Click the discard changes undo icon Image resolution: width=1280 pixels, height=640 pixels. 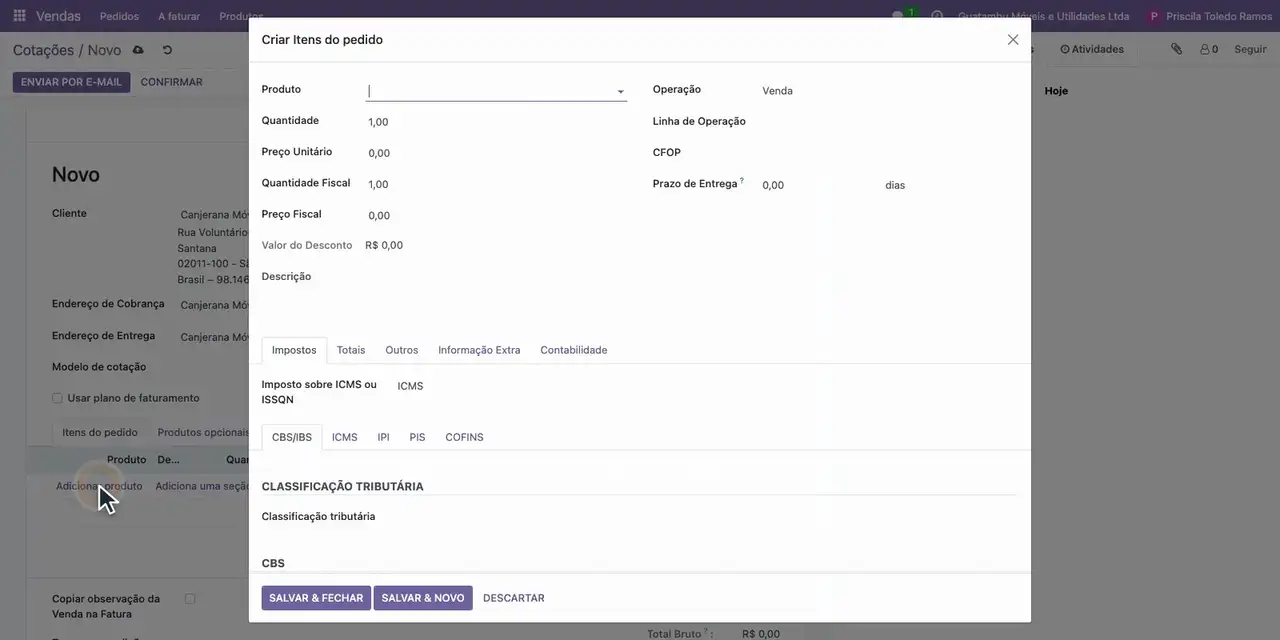pyautogui.click(x=167, y=50)
